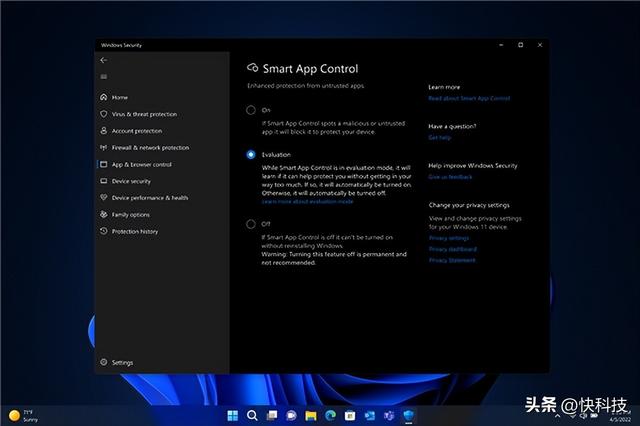Screen dimensions: 640x426
Task: Open the hamburger navigation menu
Action: [x=104, y=77]
